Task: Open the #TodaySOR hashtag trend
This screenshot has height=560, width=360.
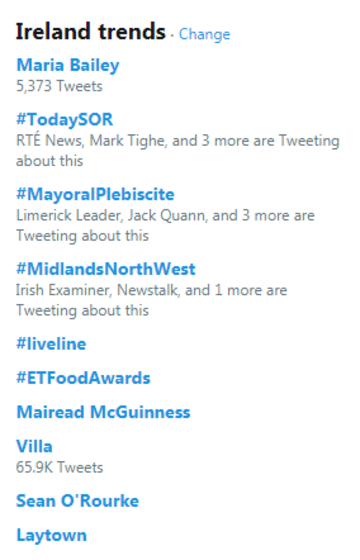Action: pyautogui.click(x=65, y=120)
